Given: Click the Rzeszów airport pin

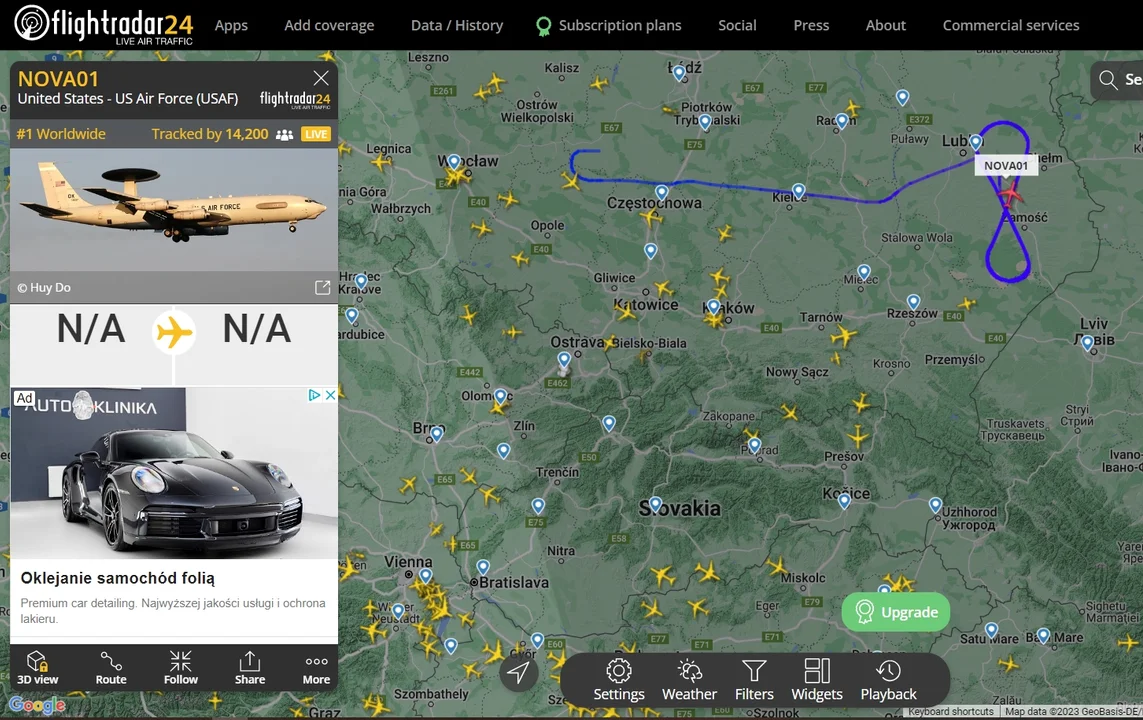Looking at the screenshot, I should [913, 302].
